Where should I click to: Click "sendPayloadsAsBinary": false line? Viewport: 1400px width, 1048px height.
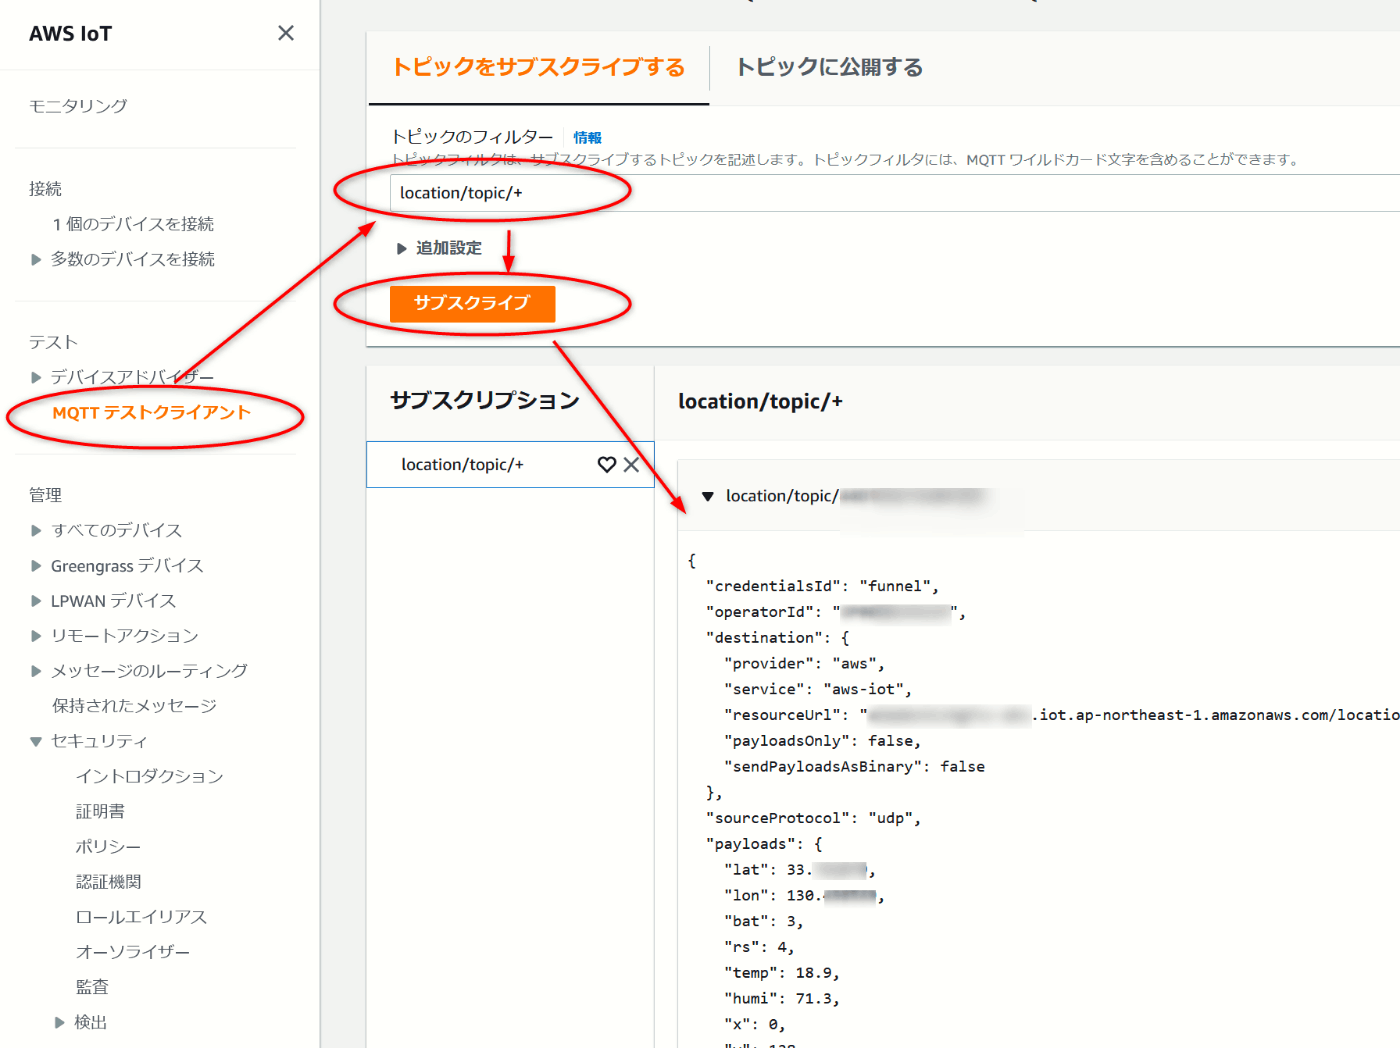(854, 767)
